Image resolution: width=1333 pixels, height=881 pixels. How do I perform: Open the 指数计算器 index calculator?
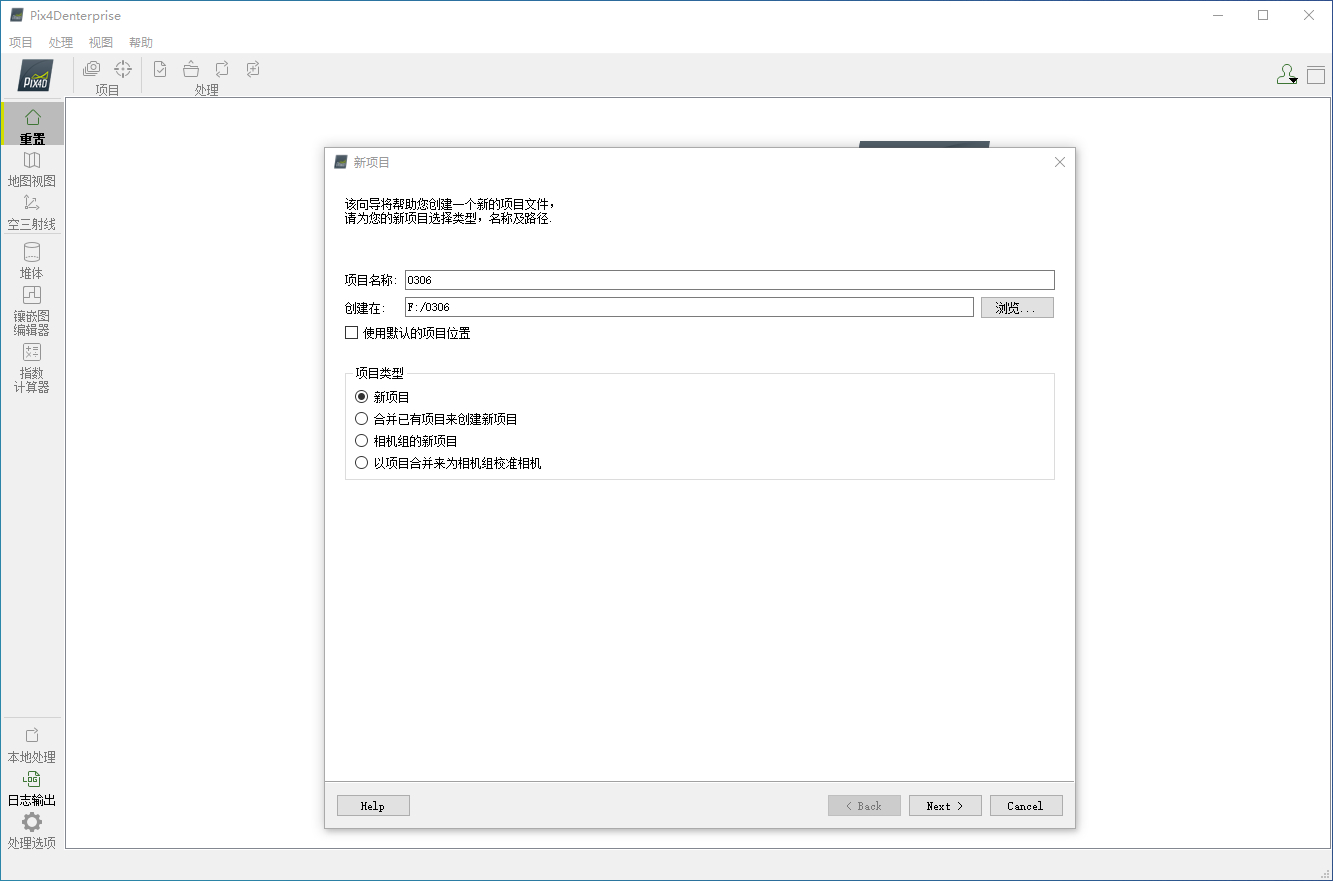click(32, 368)
